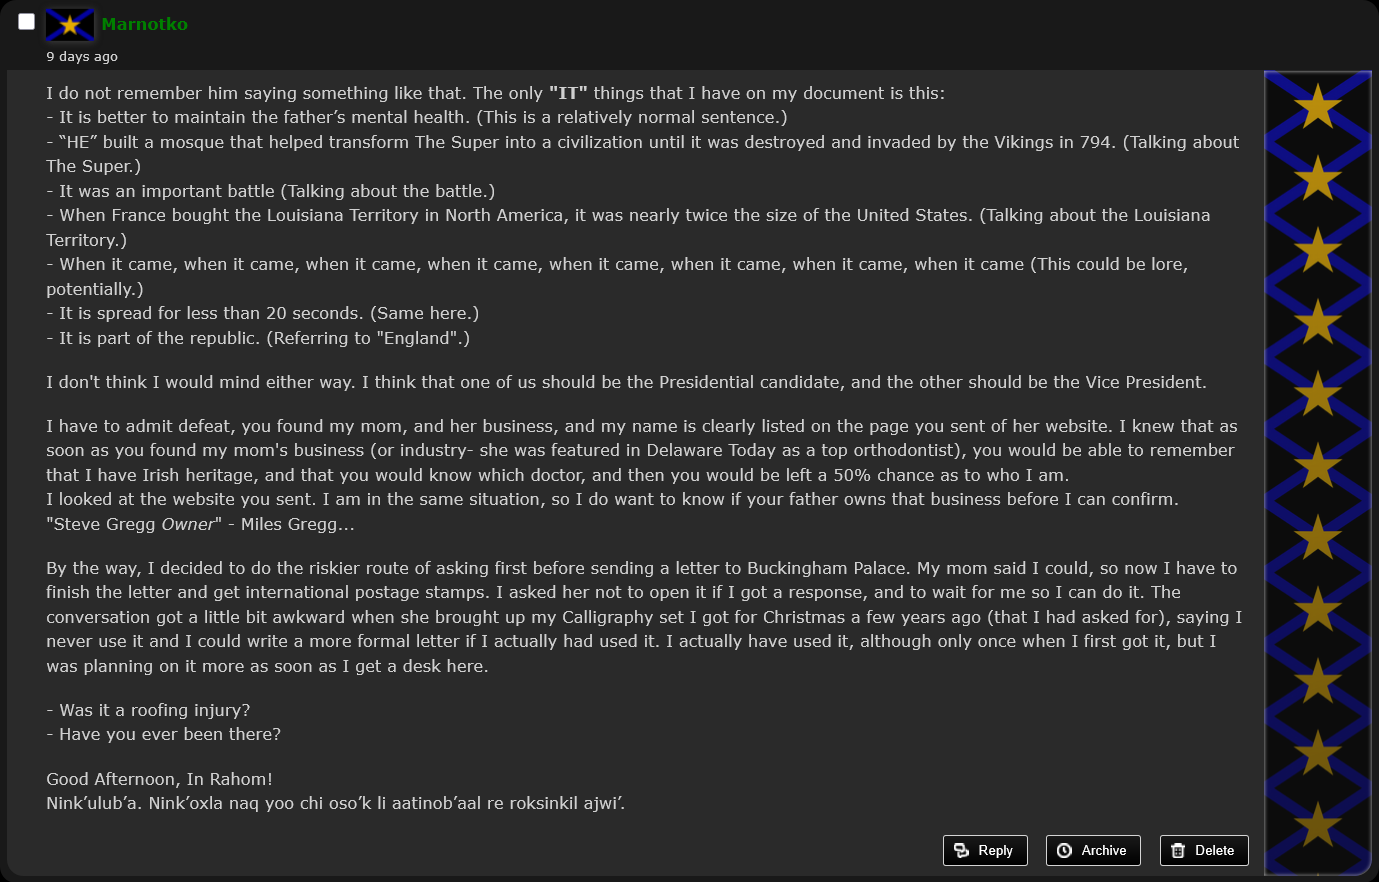The height and width of the screenshot is (882, 1380).
Task: Click the italic "Owner" word after Steve Gregg
Action: pyautogui.click(x=187, y=524)
